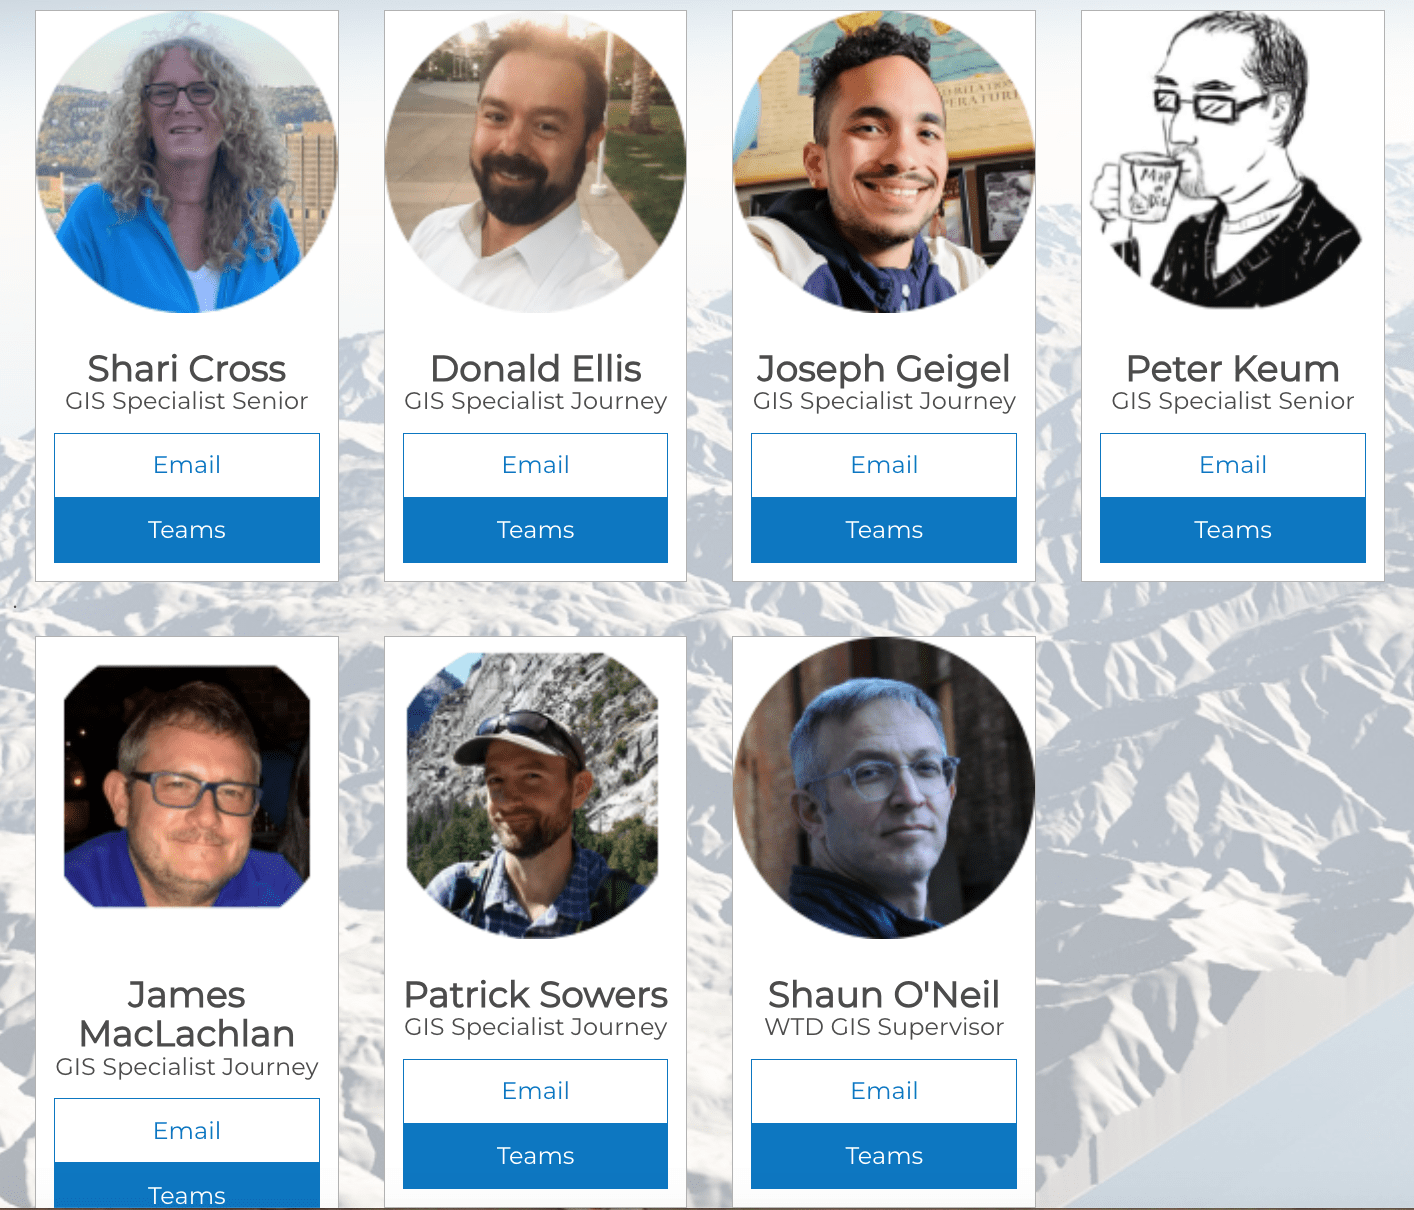Click Shari Cross's Email button
This screenshot has height=1210, width=1414.
pyautogui.click(x=187, y=465)
